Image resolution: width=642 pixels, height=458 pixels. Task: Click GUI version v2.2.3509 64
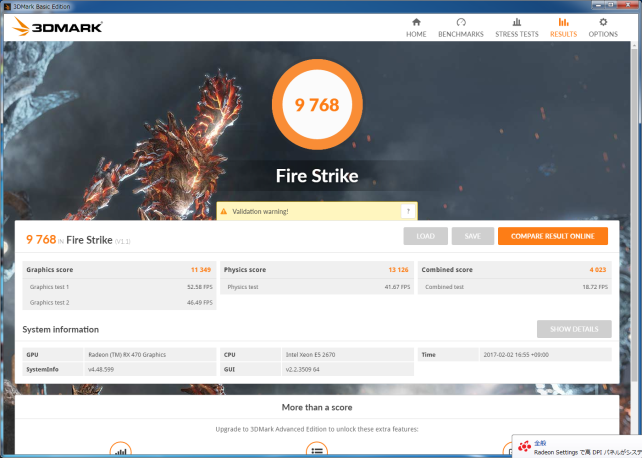(x=303, y=370)
